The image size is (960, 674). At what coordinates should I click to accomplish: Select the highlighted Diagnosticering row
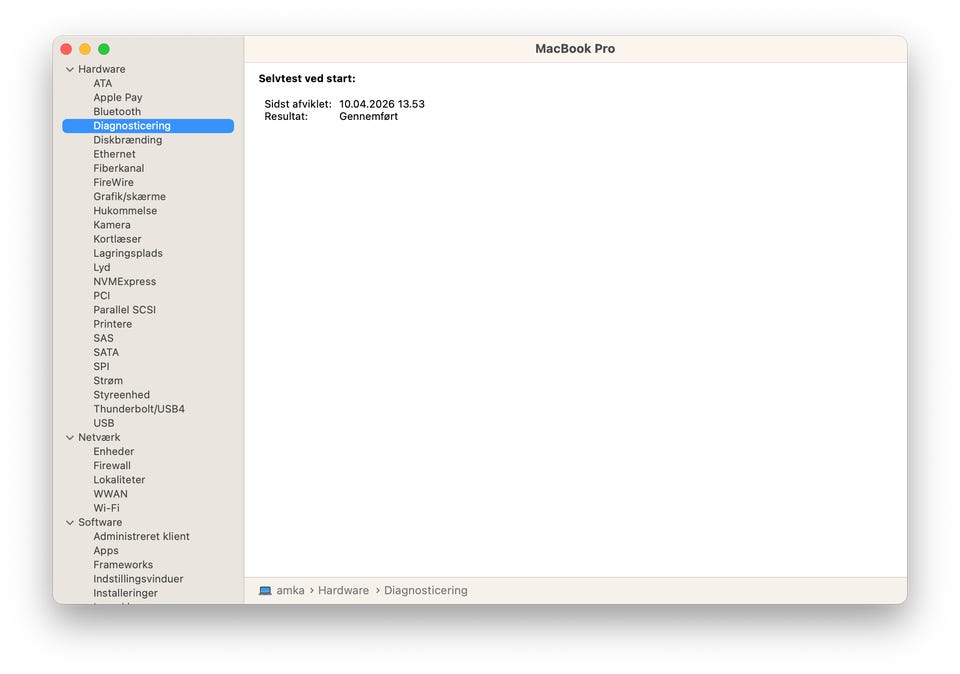(x=148, y=125)
